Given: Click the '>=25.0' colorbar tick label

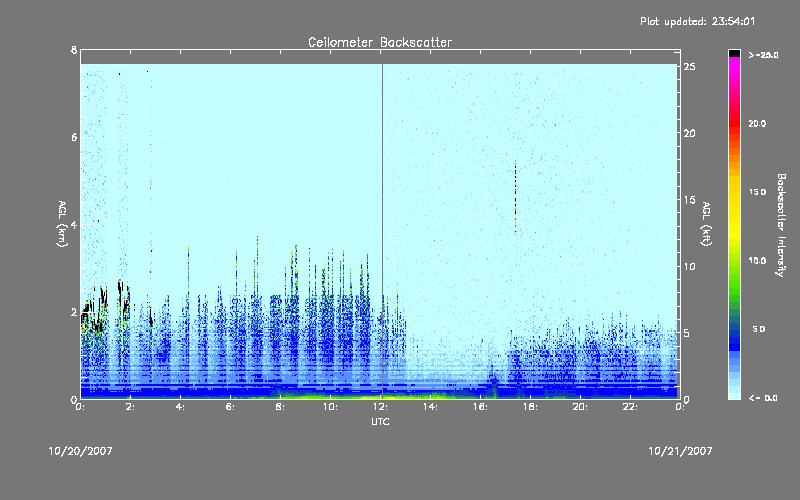Looking at the screenshot, I should click(763, 55).
